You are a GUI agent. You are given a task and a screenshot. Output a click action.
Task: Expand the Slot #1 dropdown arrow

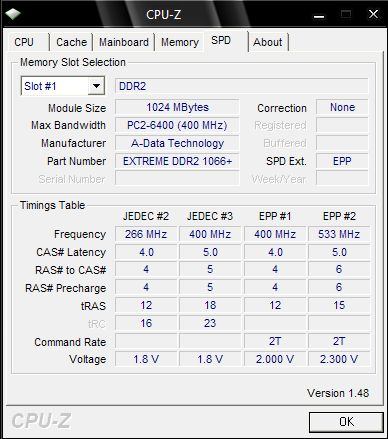click(x=96, y=86)
